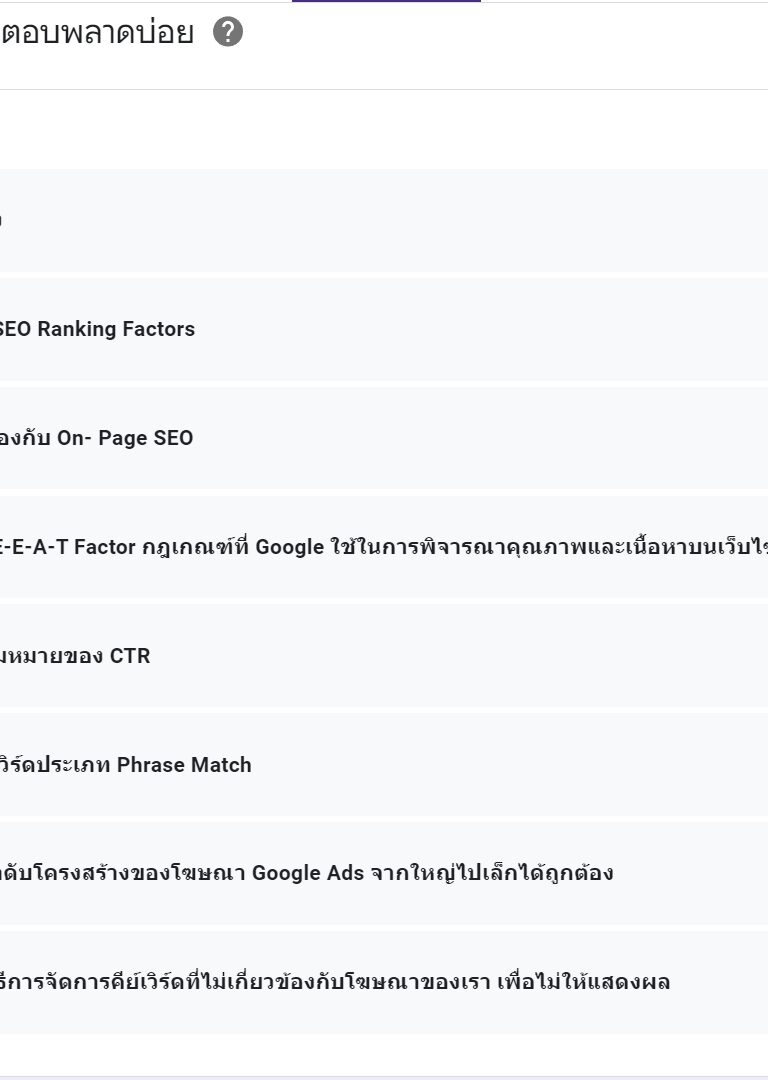Click the highlighted active tab indicator
Screen dimensions: 768x1080
pos(386,1)
